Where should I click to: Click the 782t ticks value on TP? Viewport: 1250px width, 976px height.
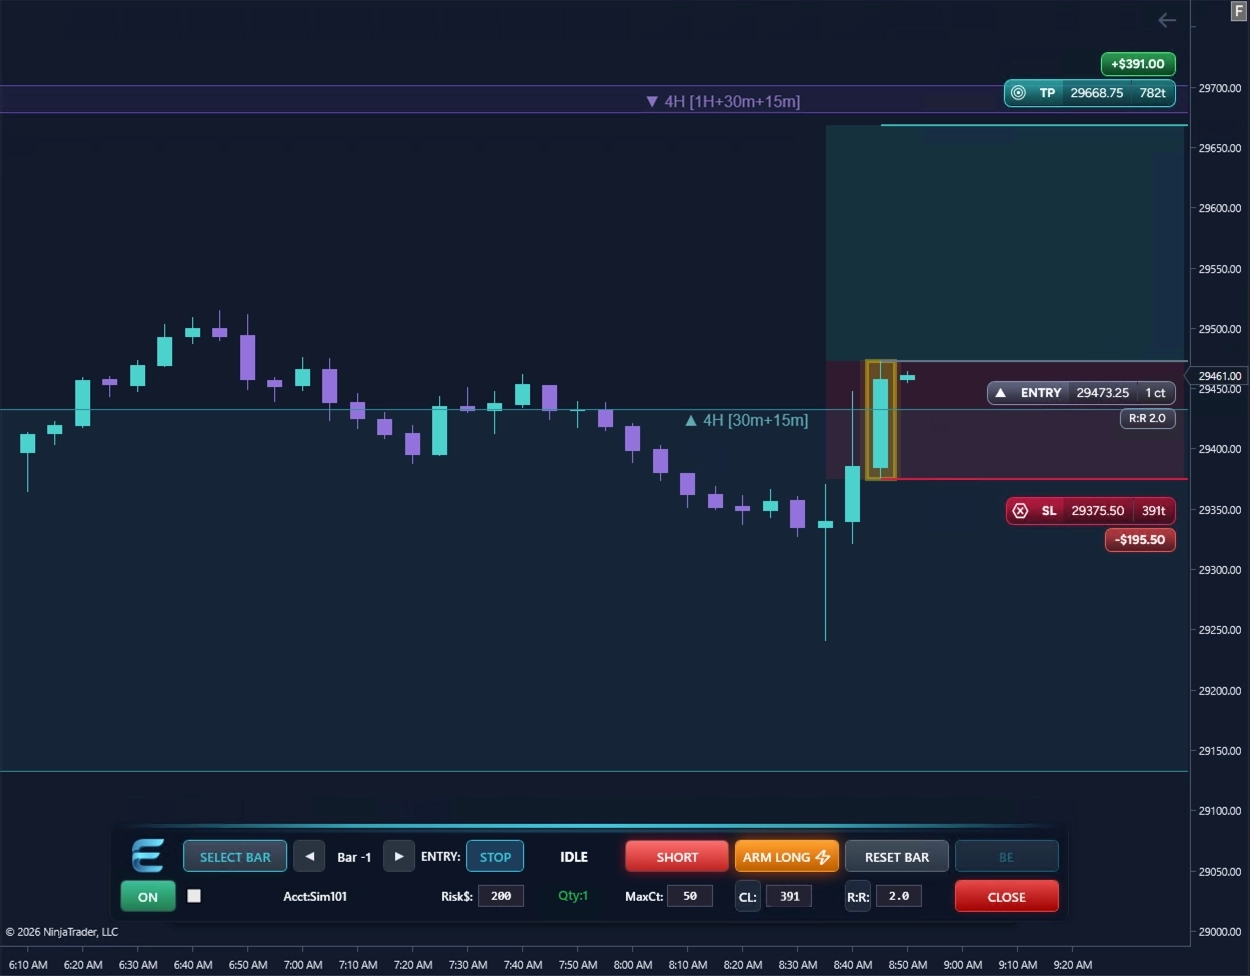pos(1152,93)
